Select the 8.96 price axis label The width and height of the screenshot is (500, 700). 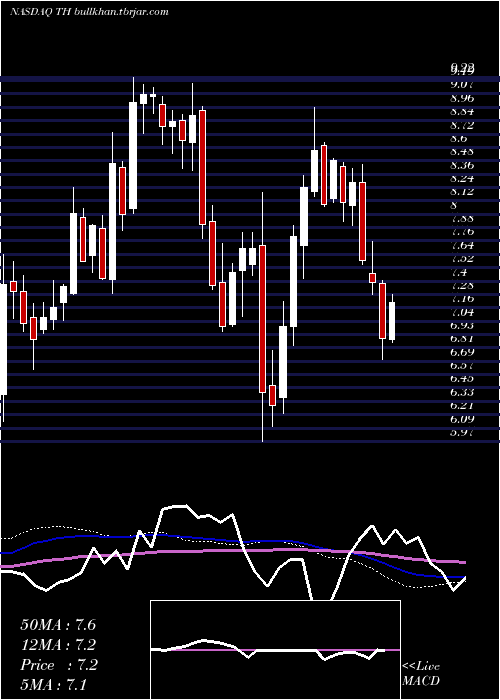[x=462, y=98]
